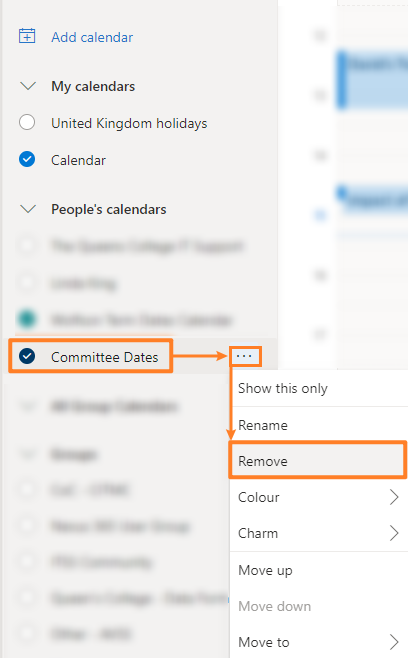408x658 pixels.
Task: Click the blue calendar event block
Action: click(x=373, y=79)
